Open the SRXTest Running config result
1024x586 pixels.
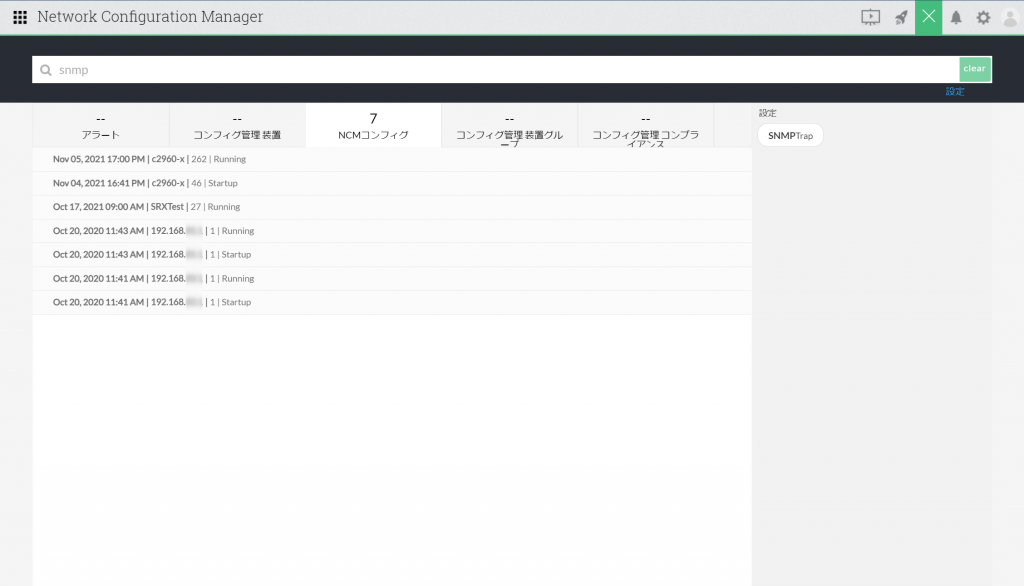tap(392, 207)
